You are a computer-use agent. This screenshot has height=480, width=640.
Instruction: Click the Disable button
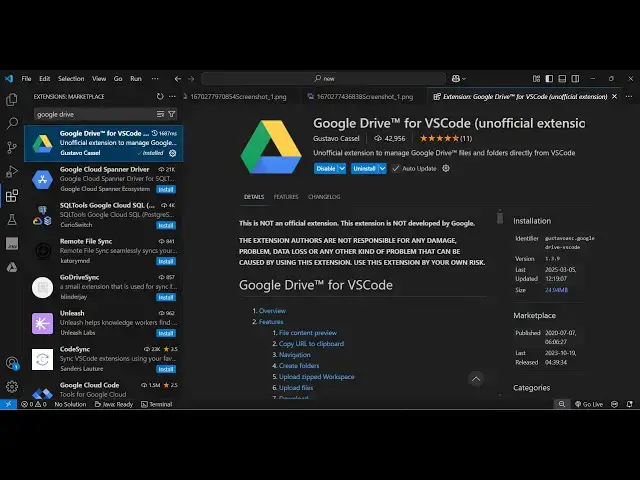[x=326, y=169]
